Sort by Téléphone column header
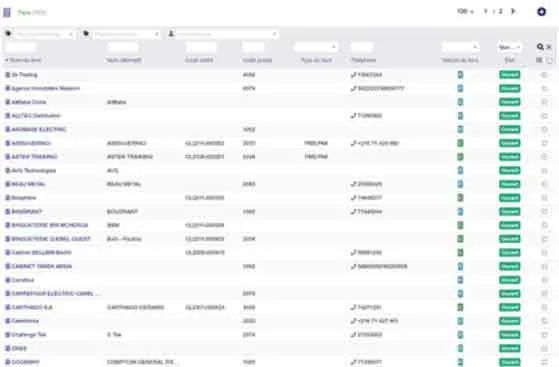This screenshot has width=559, height=367. (x=364, y=60)
